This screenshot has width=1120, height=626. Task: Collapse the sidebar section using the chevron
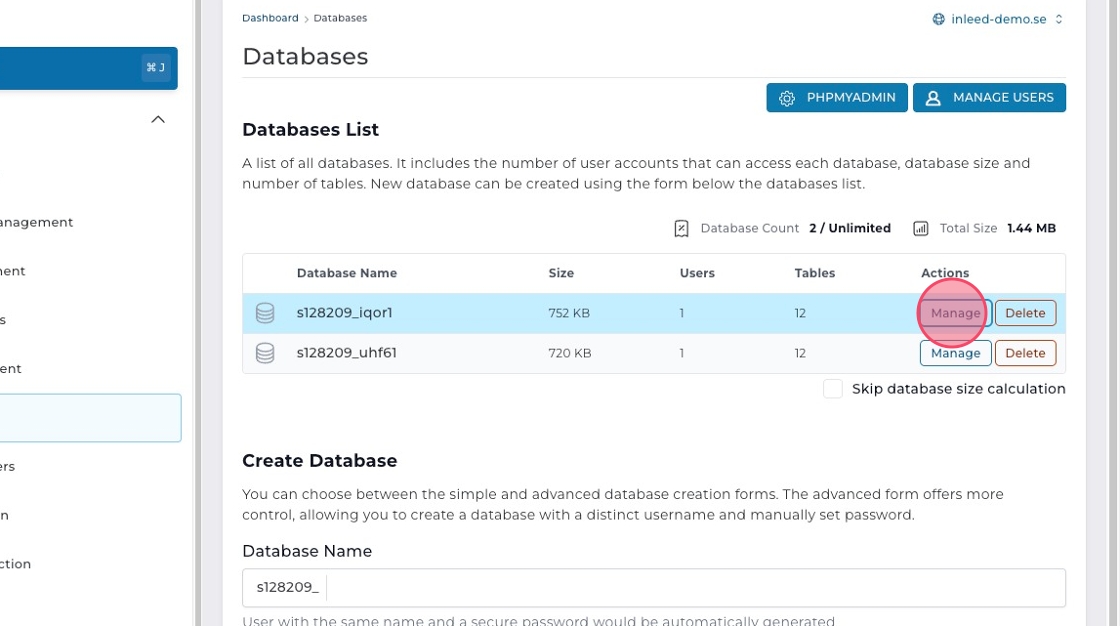158,119
